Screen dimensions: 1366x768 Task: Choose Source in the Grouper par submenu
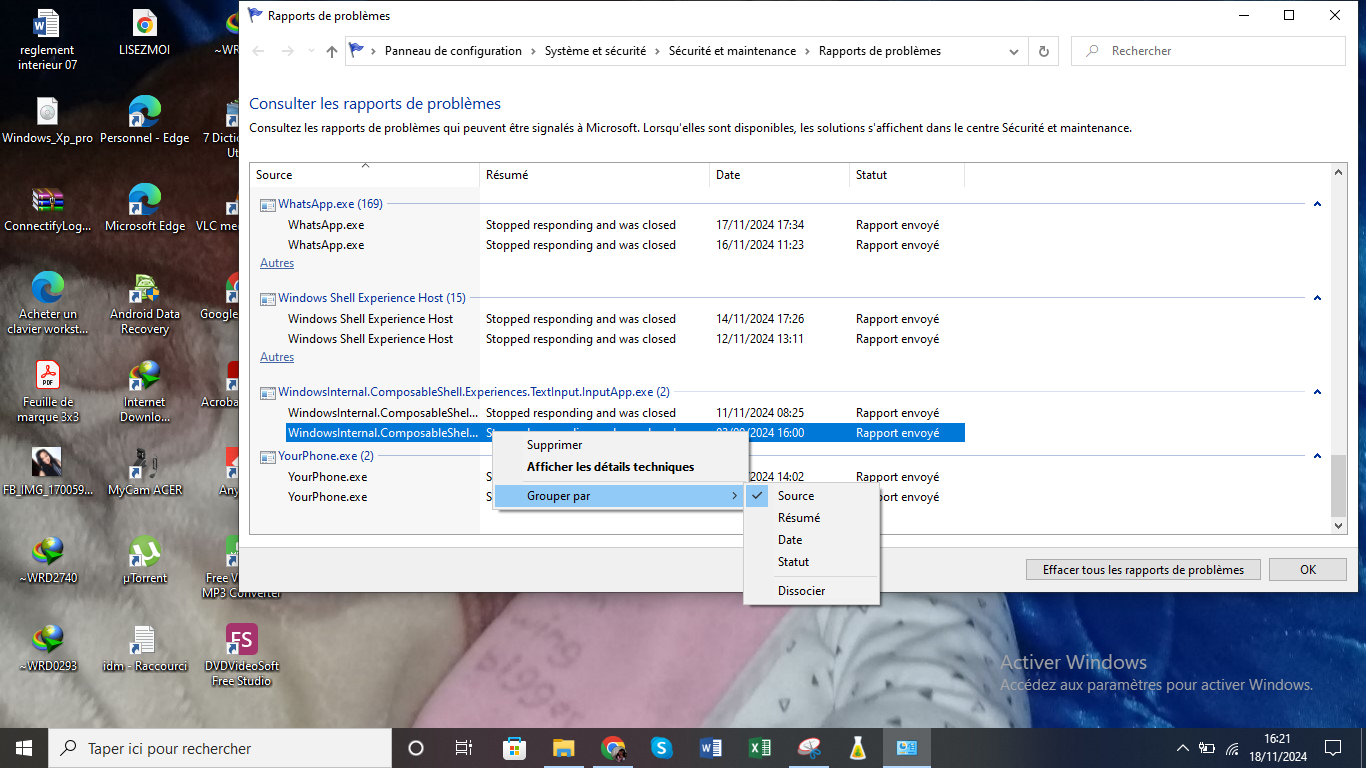pyautogui.click(x=811, y=496)
